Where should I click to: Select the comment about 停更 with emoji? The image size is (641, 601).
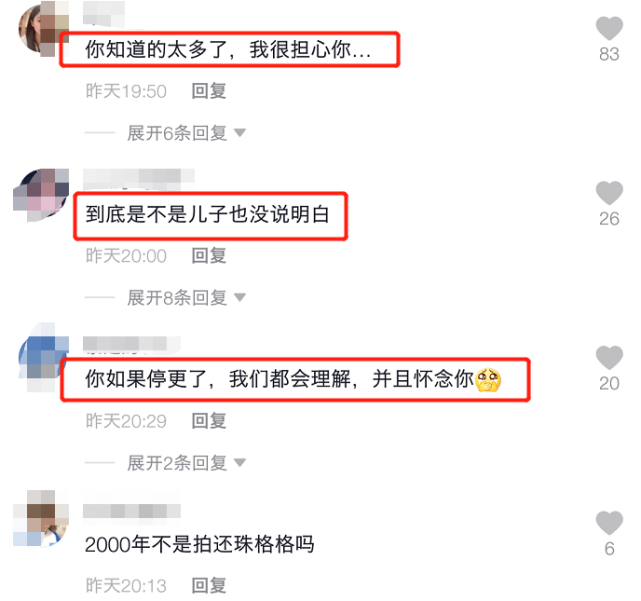293,379
